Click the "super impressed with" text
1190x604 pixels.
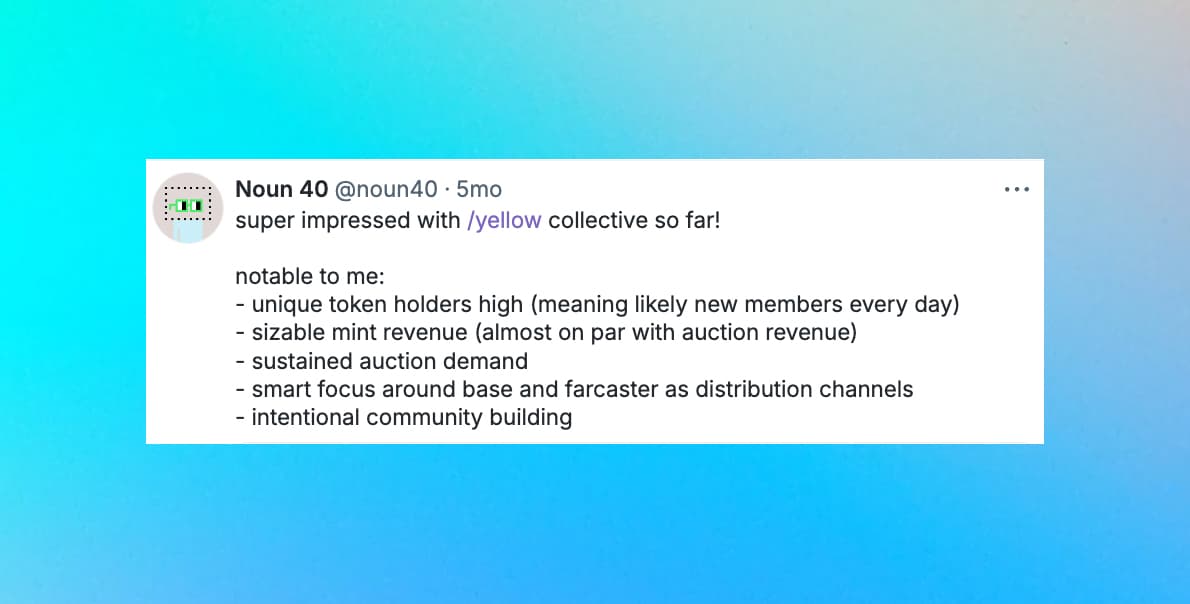tap(348, 220)
